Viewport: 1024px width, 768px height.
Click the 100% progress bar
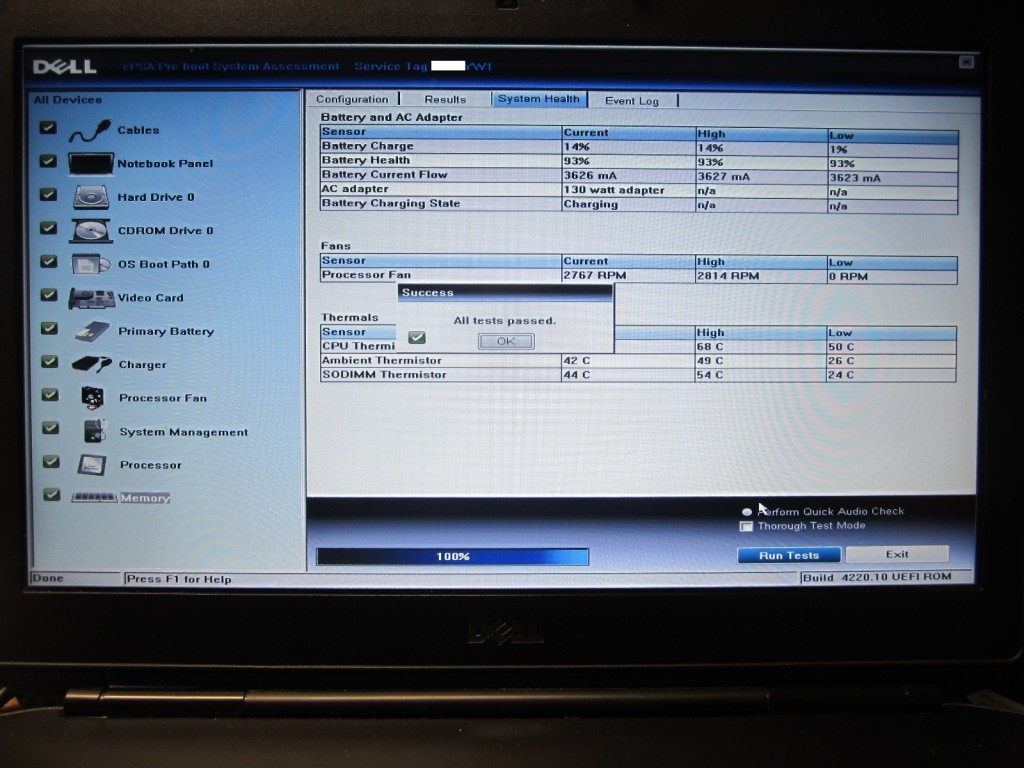(x=453, y=556)
